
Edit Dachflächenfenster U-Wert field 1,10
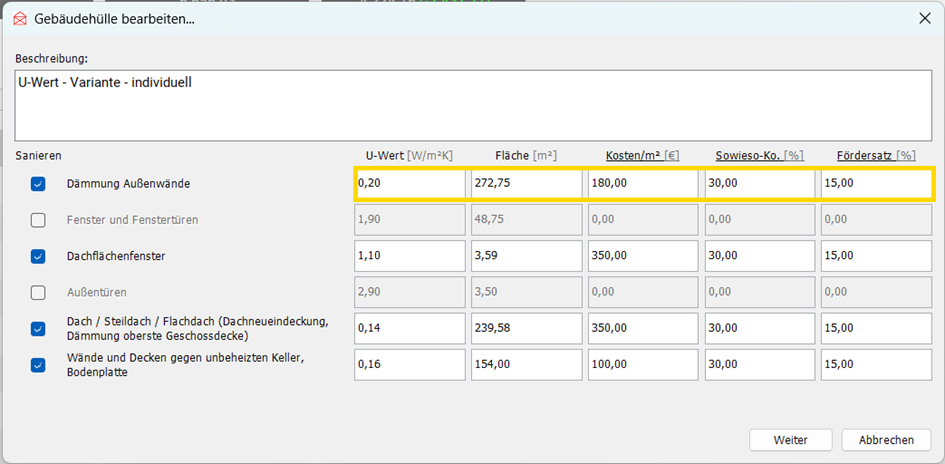[409, 256]
